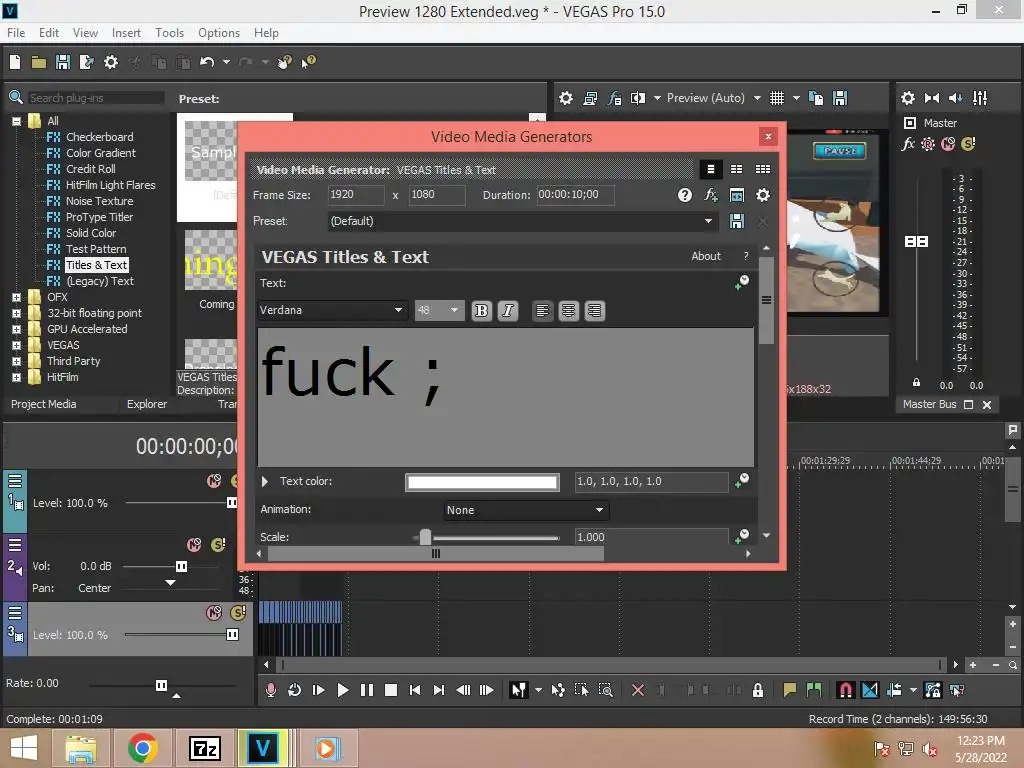Viewport: 1024px width, 768px height.
Task: Open the Preset (Default) dropdown
Action: (522, 221)
